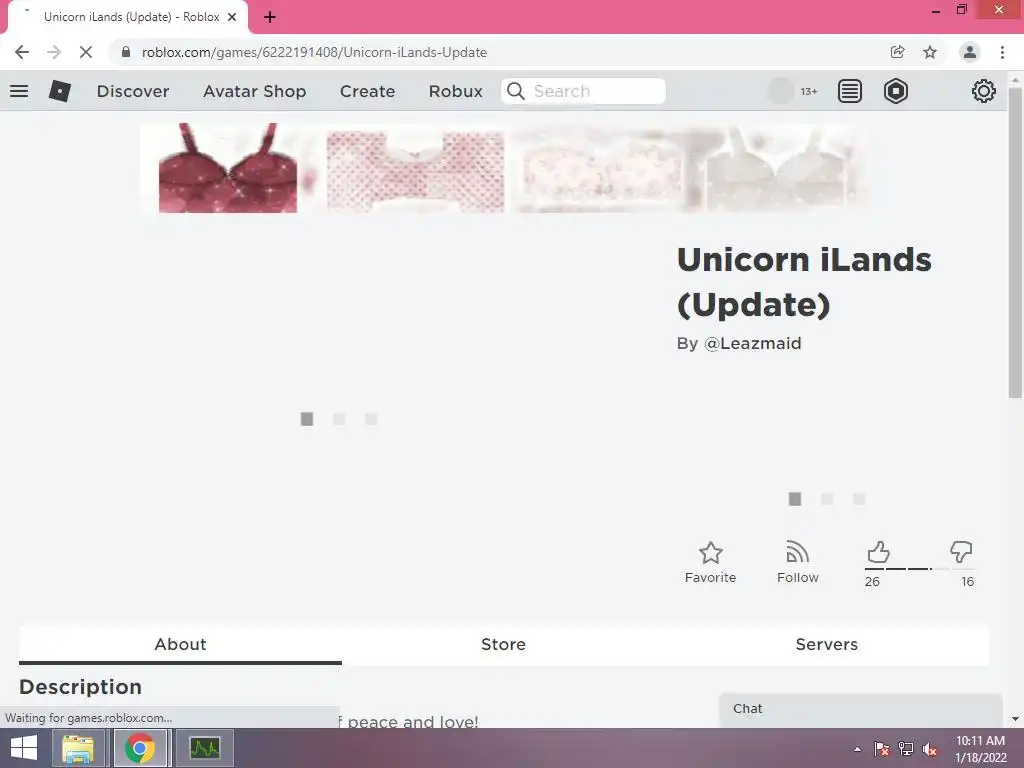
Task: Click the Favorite star icon
Action: (x=711, y=553)
